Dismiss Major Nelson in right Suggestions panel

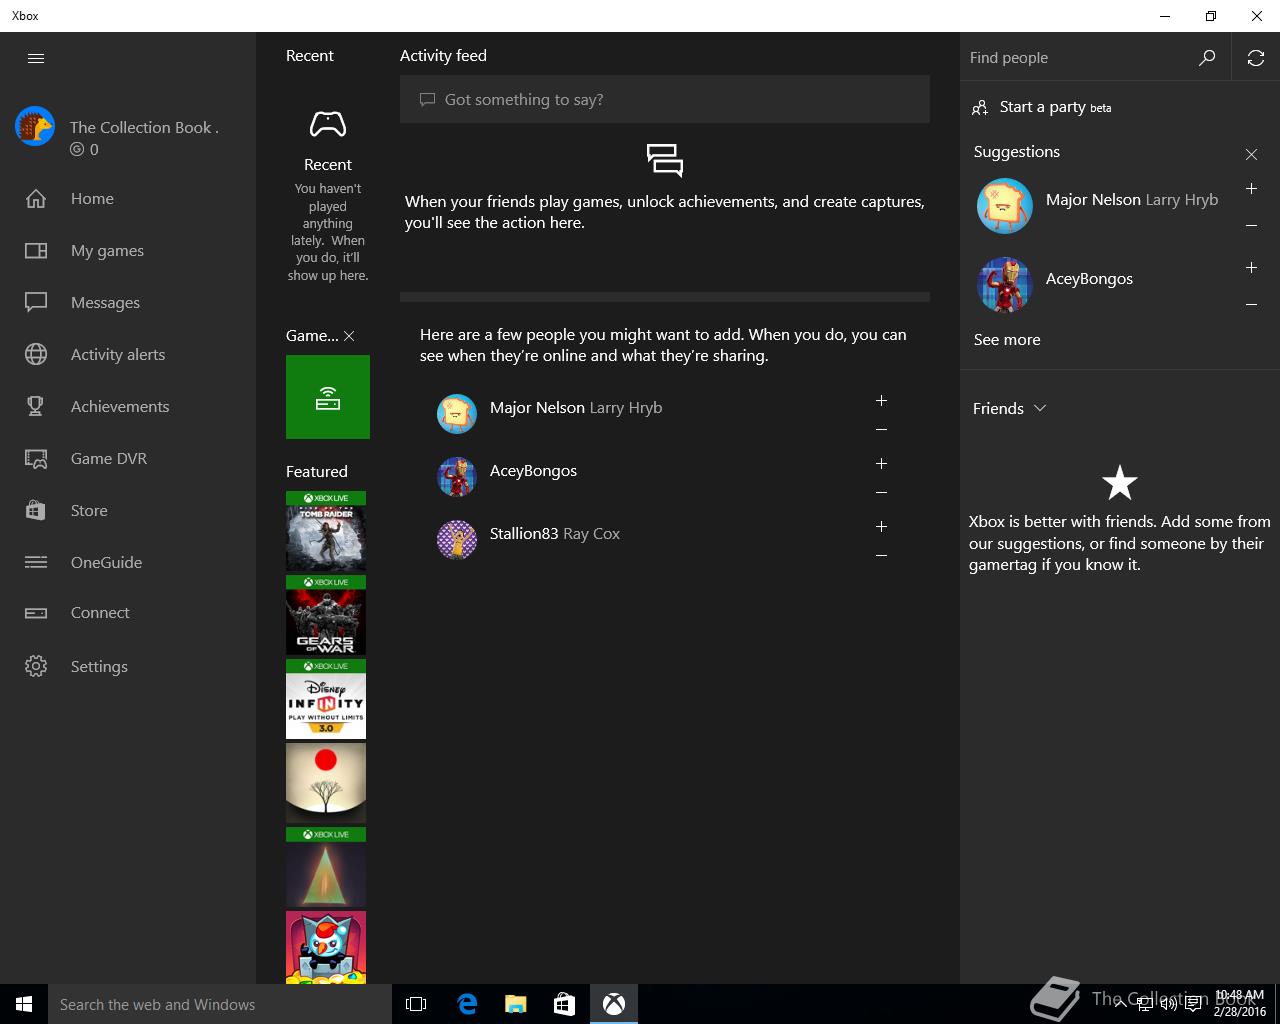pos(1251,225)
